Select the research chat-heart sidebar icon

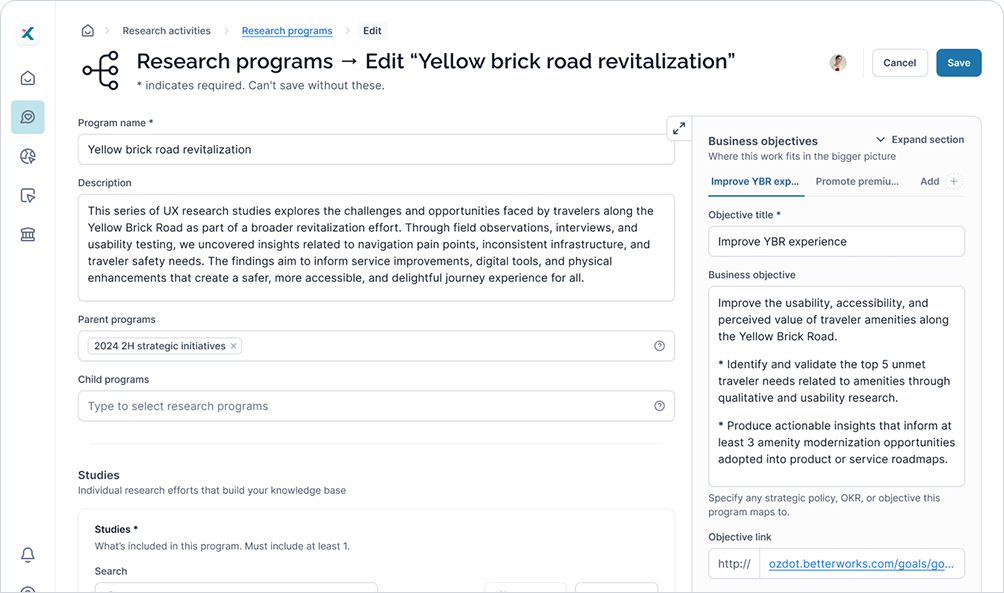click(x=28, y=117)
